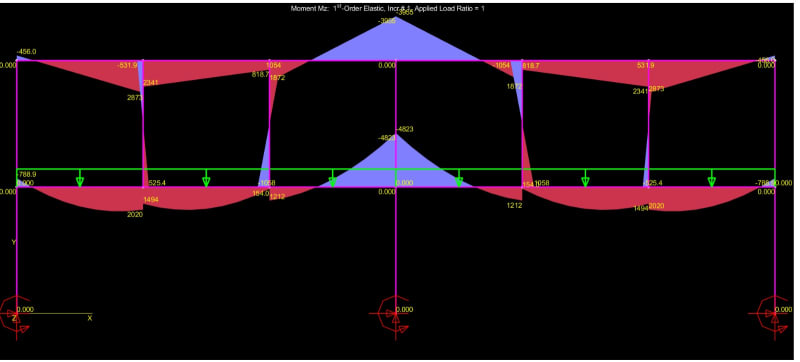Click the Z axis origin label
The height and width of the screenshot is (362, 800).
click(14, 318)
